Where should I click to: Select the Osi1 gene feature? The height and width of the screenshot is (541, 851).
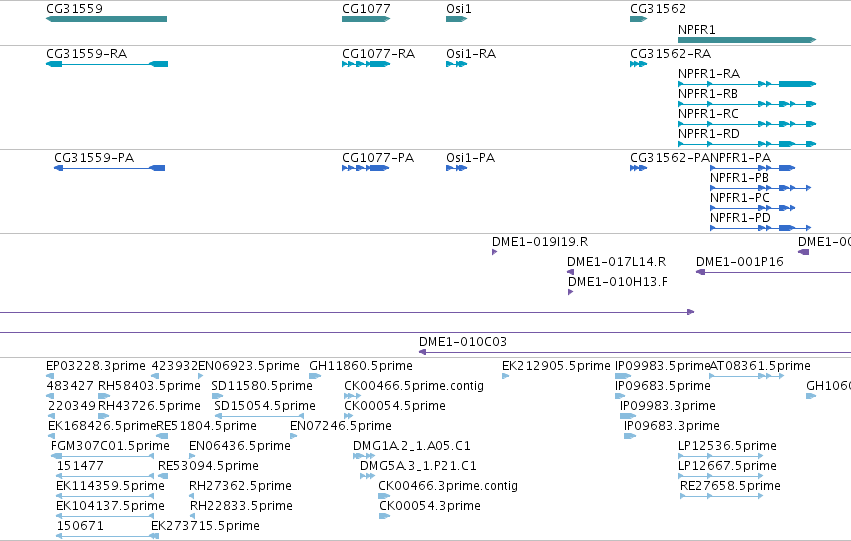tap(456, 19)
